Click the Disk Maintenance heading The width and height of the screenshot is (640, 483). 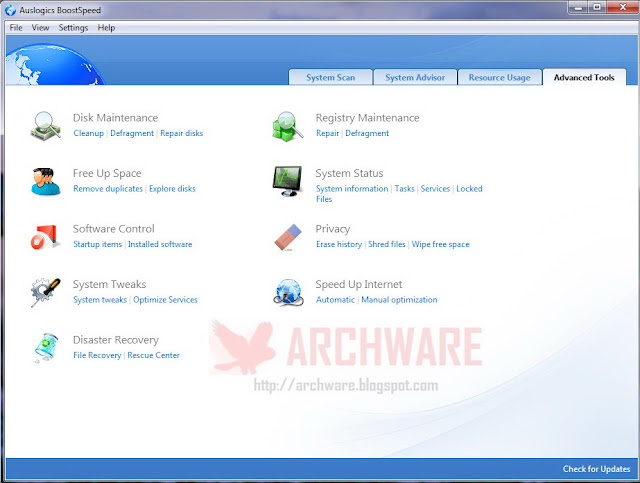(116, 118)
